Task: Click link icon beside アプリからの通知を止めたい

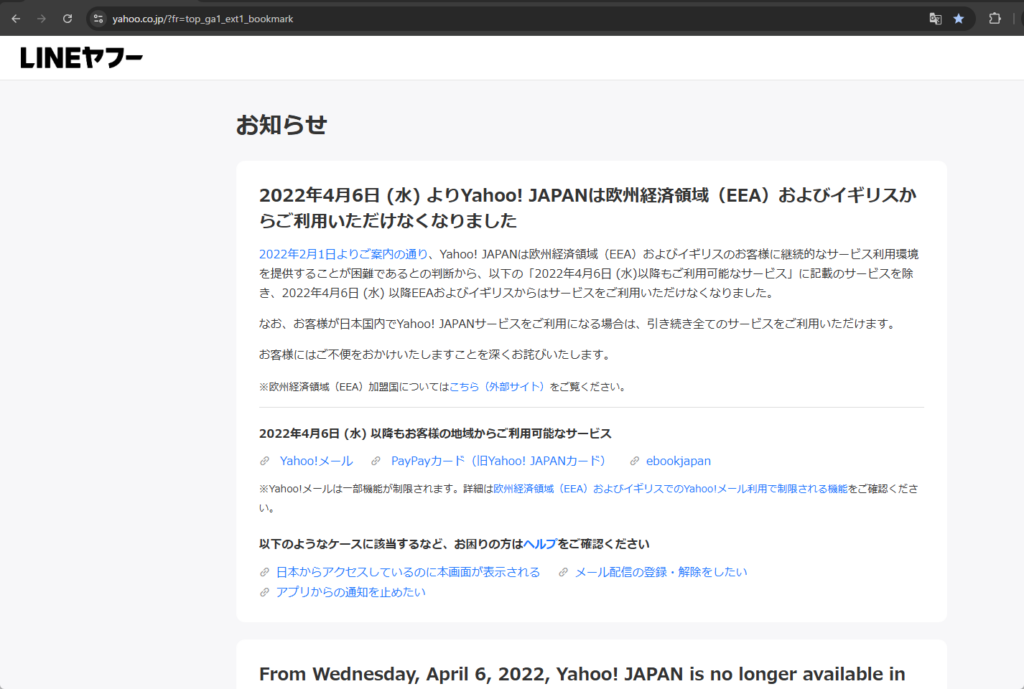Action: coord(264,592)
